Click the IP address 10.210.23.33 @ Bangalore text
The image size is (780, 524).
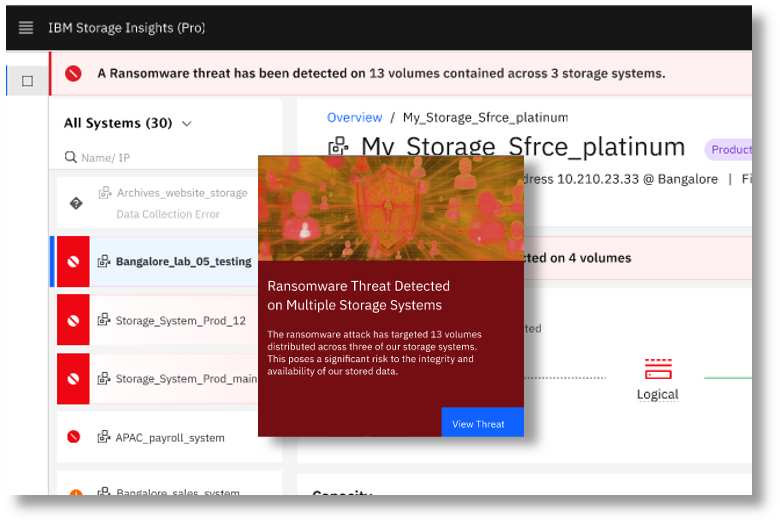click(637, 179)
